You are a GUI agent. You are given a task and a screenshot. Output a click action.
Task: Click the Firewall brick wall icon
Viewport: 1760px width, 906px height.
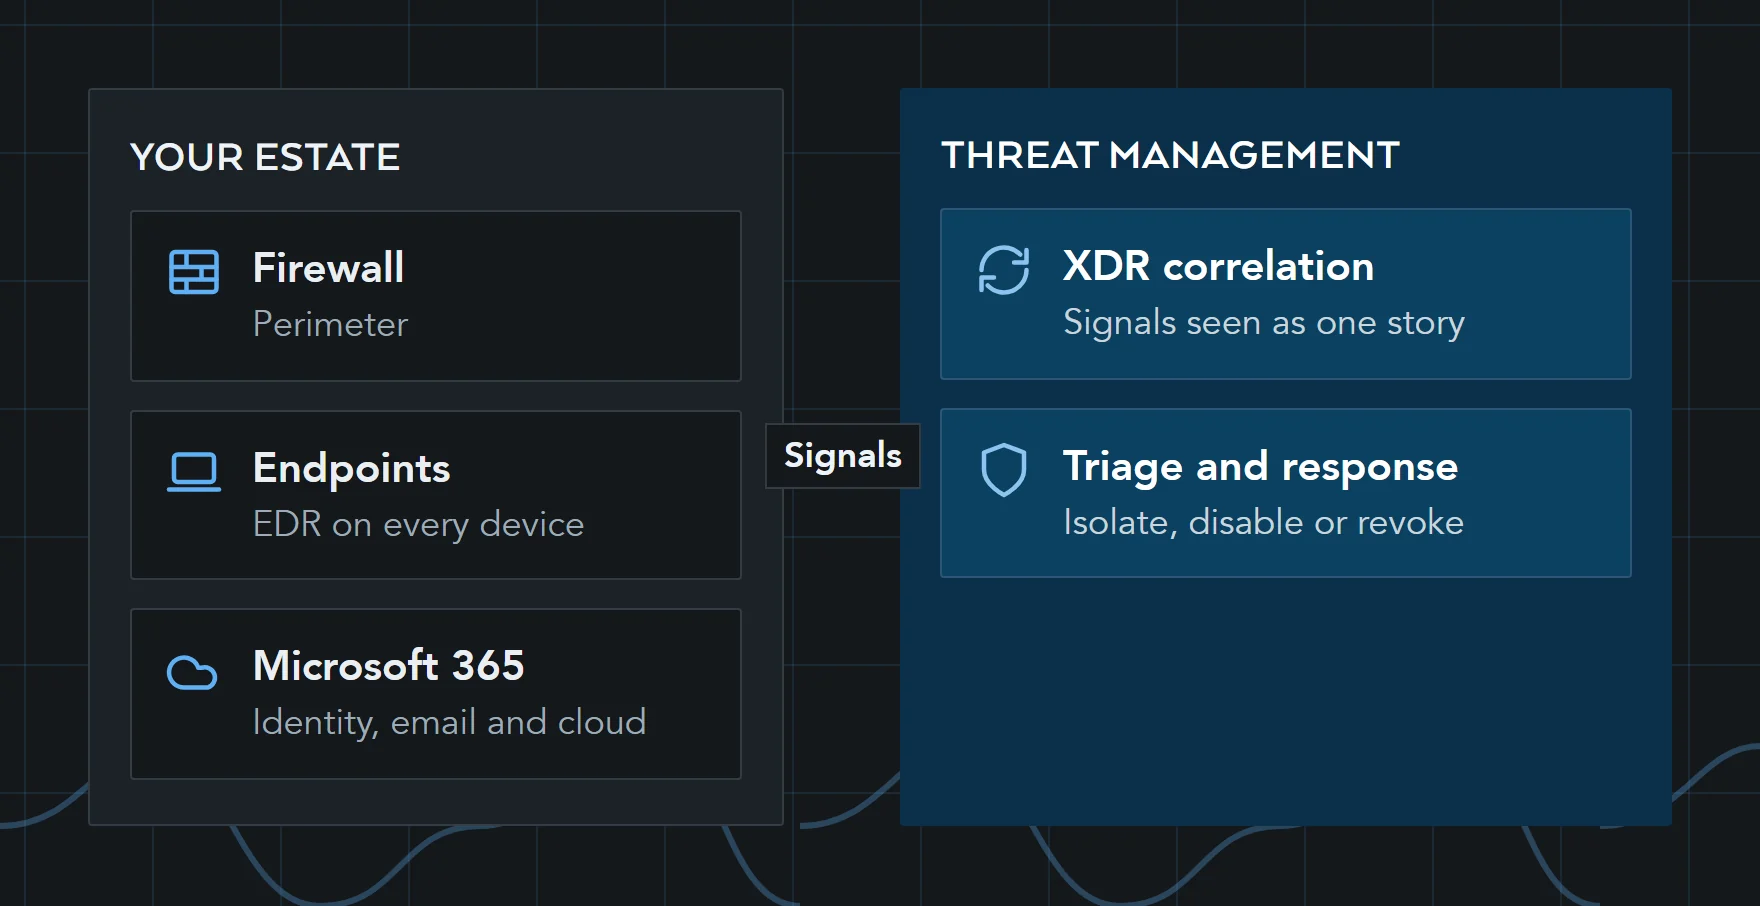tap(194, 272)
